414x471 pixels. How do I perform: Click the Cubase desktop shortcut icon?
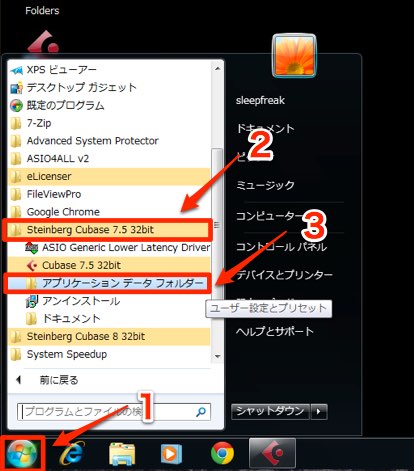43,42
